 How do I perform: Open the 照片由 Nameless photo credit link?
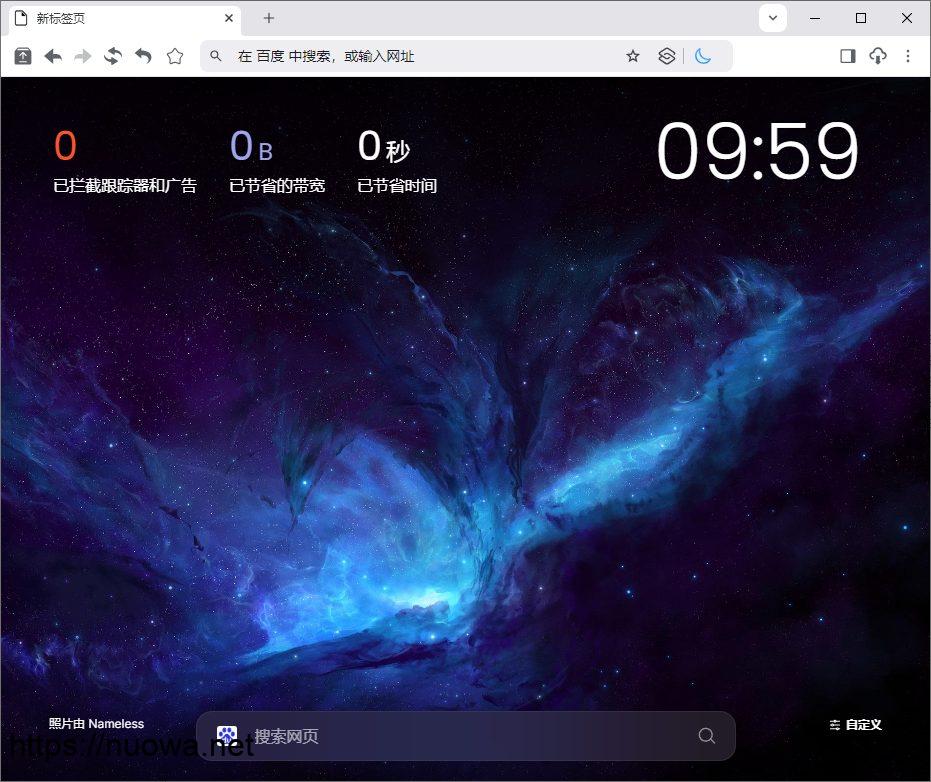click(96, 724)
